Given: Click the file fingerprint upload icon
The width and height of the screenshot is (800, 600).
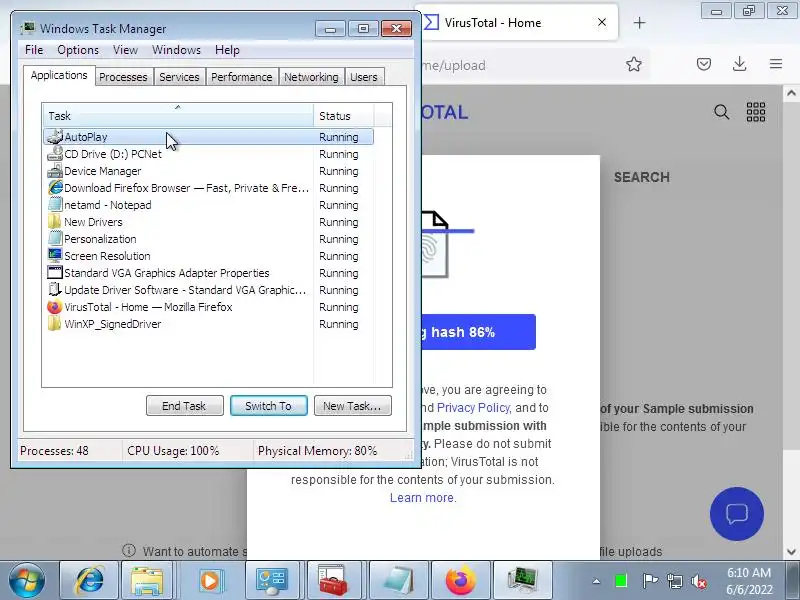Looking at the screenshot, I should [435, 244].
